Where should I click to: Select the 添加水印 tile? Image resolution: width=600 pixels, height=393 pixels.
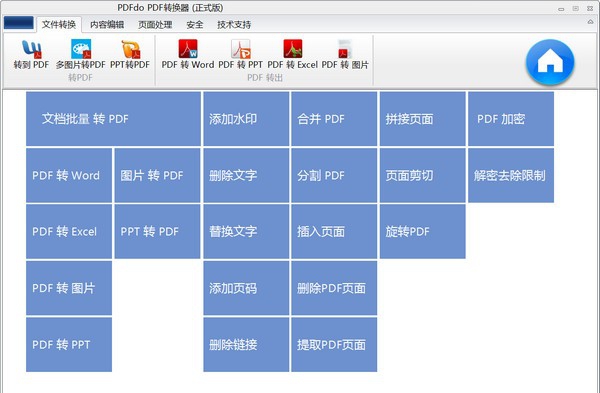point(246,119)
